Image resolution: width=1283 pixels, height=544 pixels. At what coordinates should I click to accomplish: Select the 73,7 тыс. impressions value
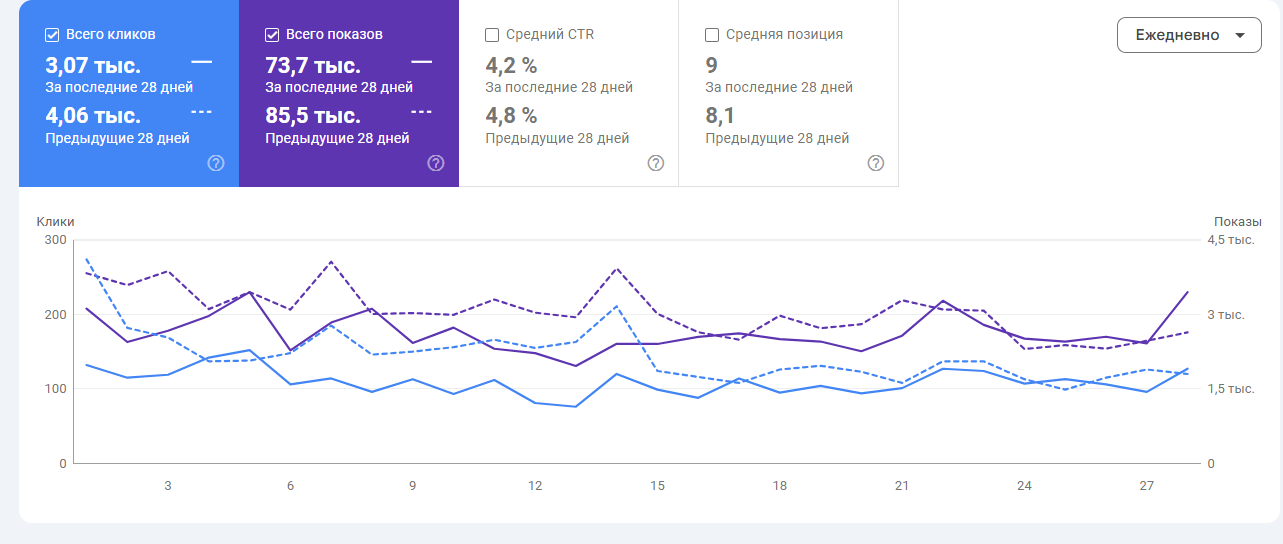[313, 66]
